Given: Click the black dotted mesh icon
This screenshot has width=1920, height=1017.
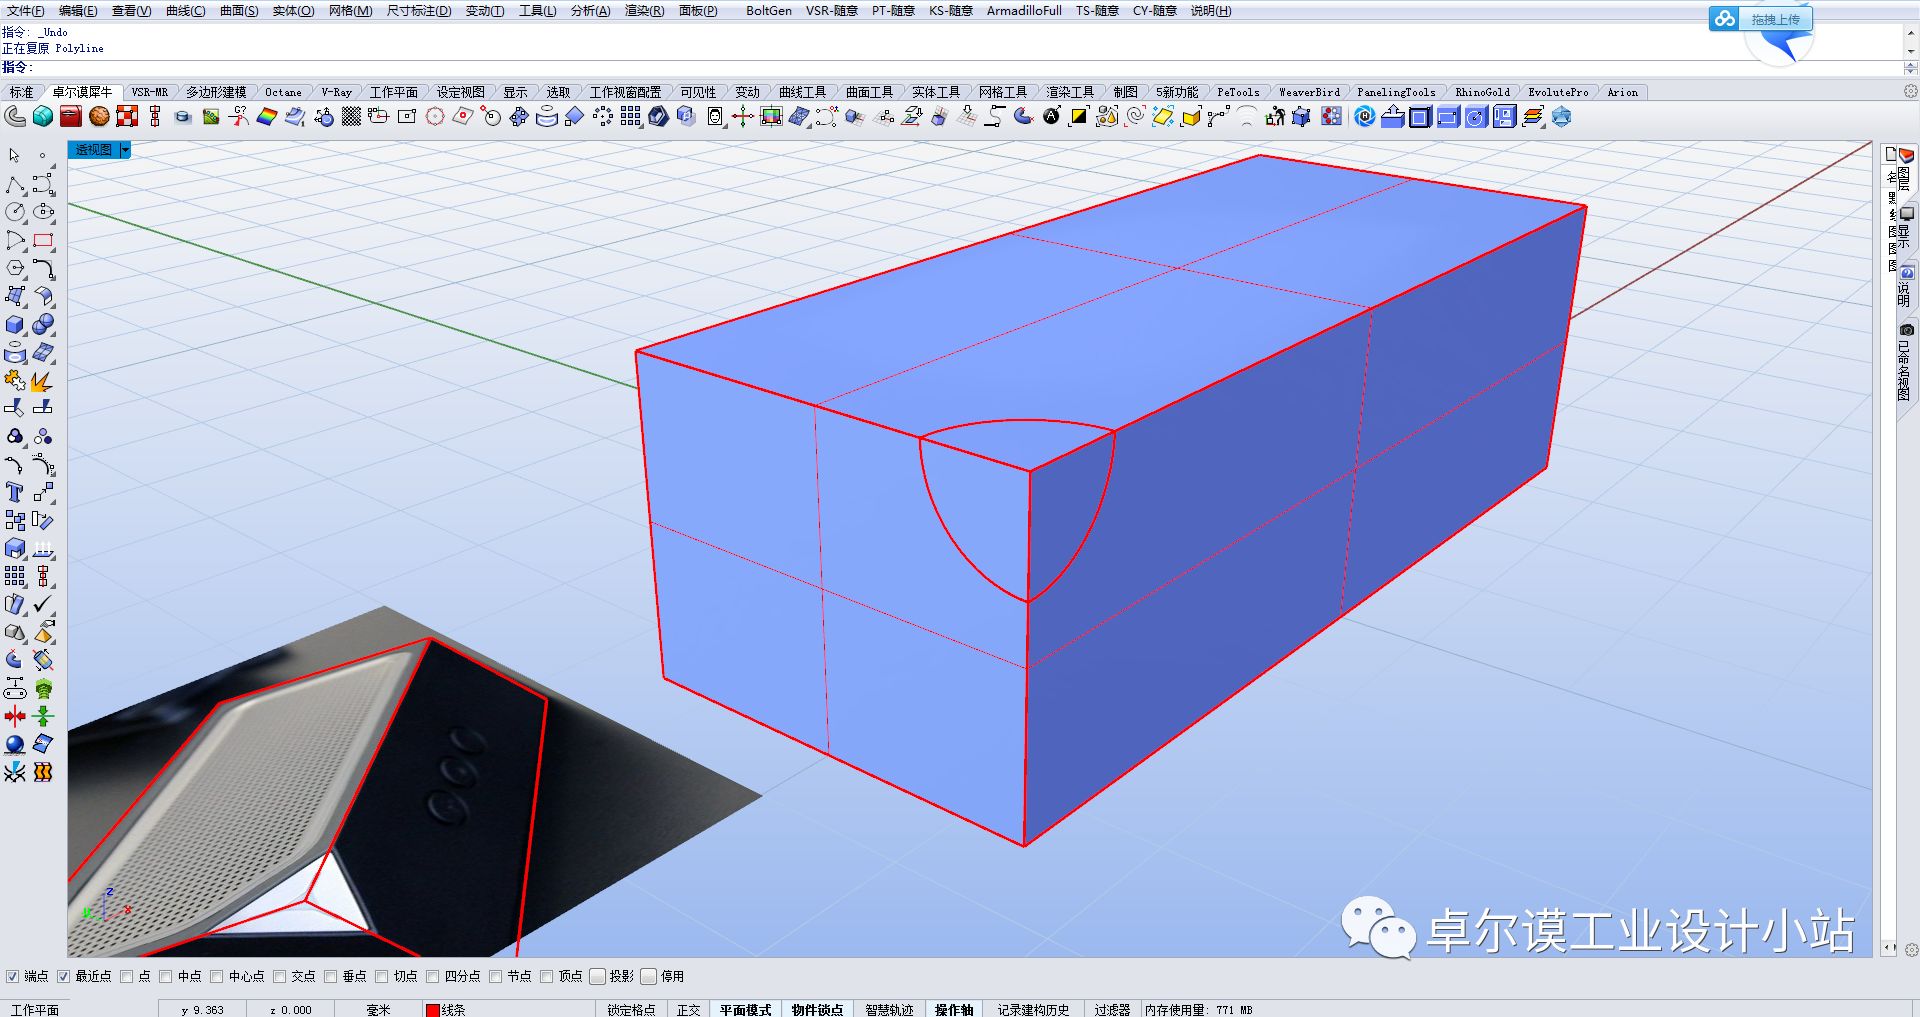Looking at the screenshot, I should click(x=351, y=117).
